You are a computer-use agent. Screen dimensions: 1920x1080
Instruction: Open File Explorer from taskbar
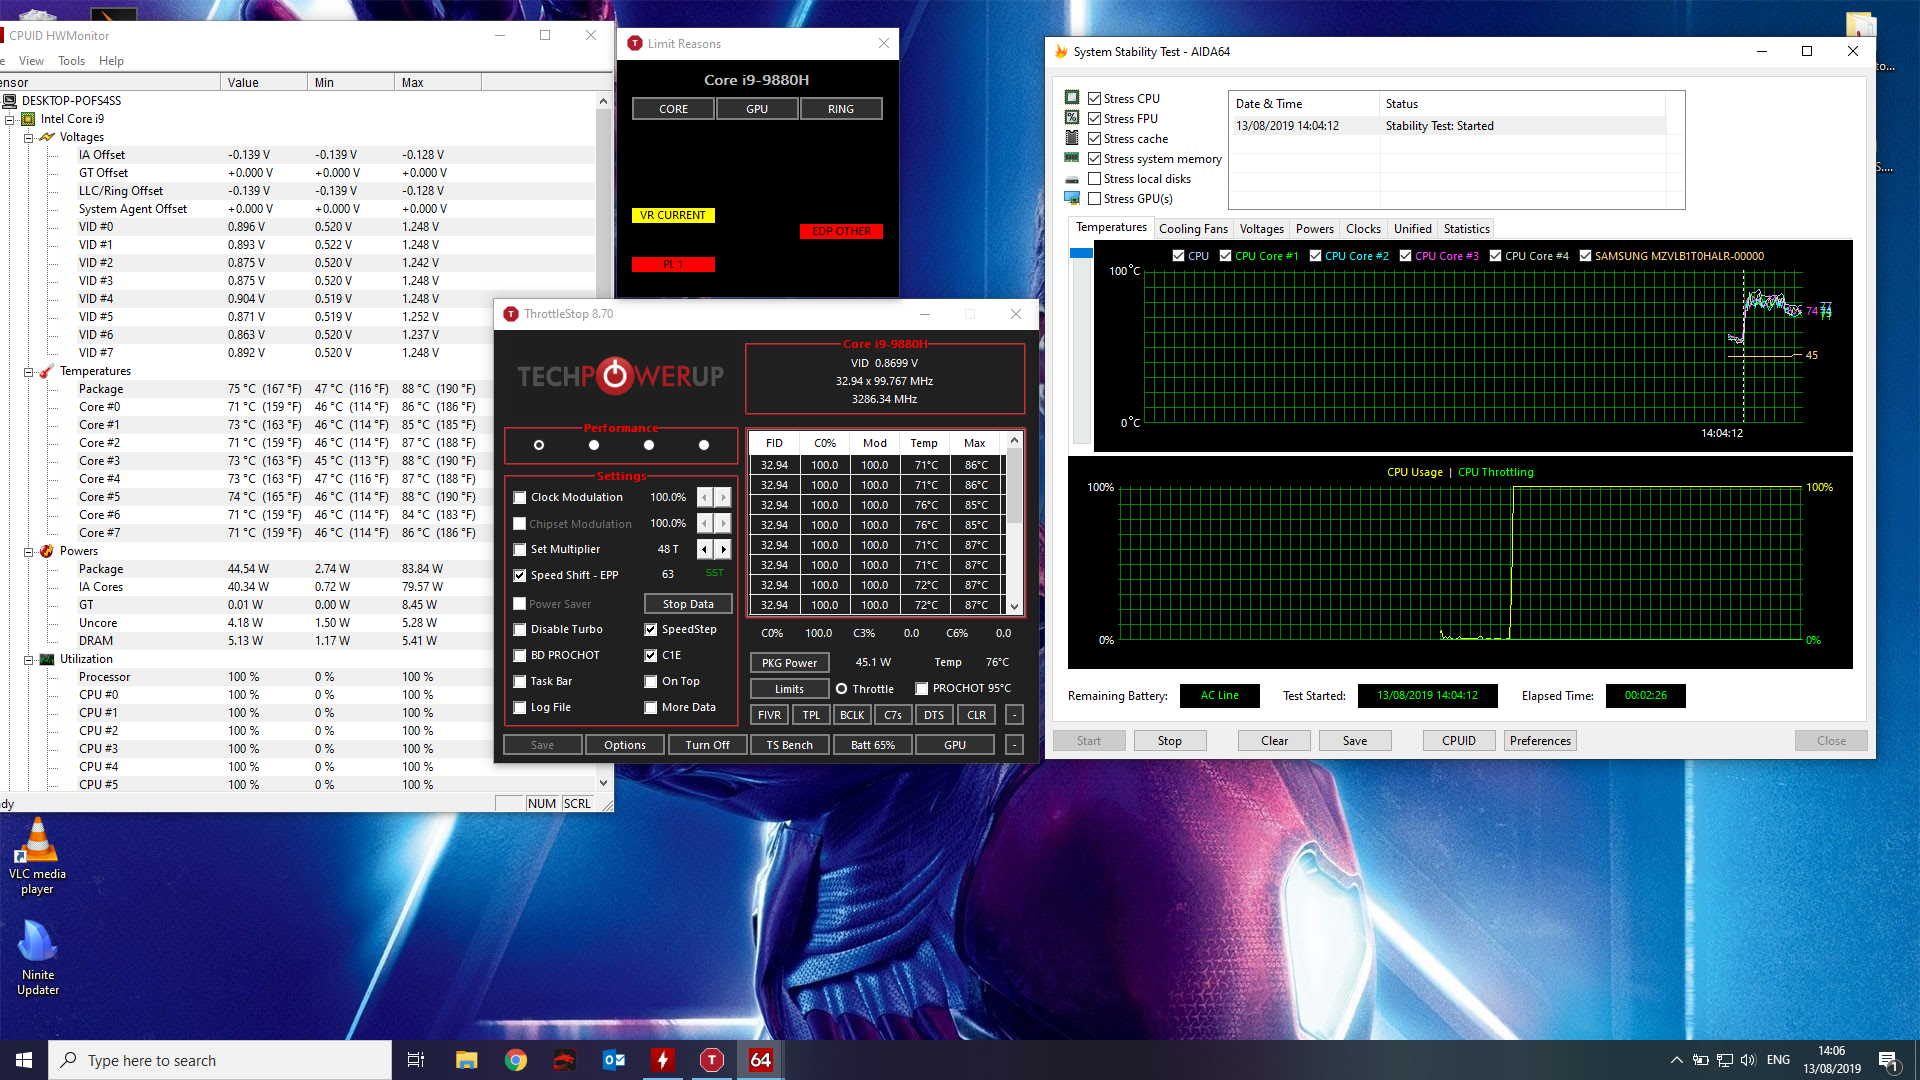click(x=466, y=1060)
